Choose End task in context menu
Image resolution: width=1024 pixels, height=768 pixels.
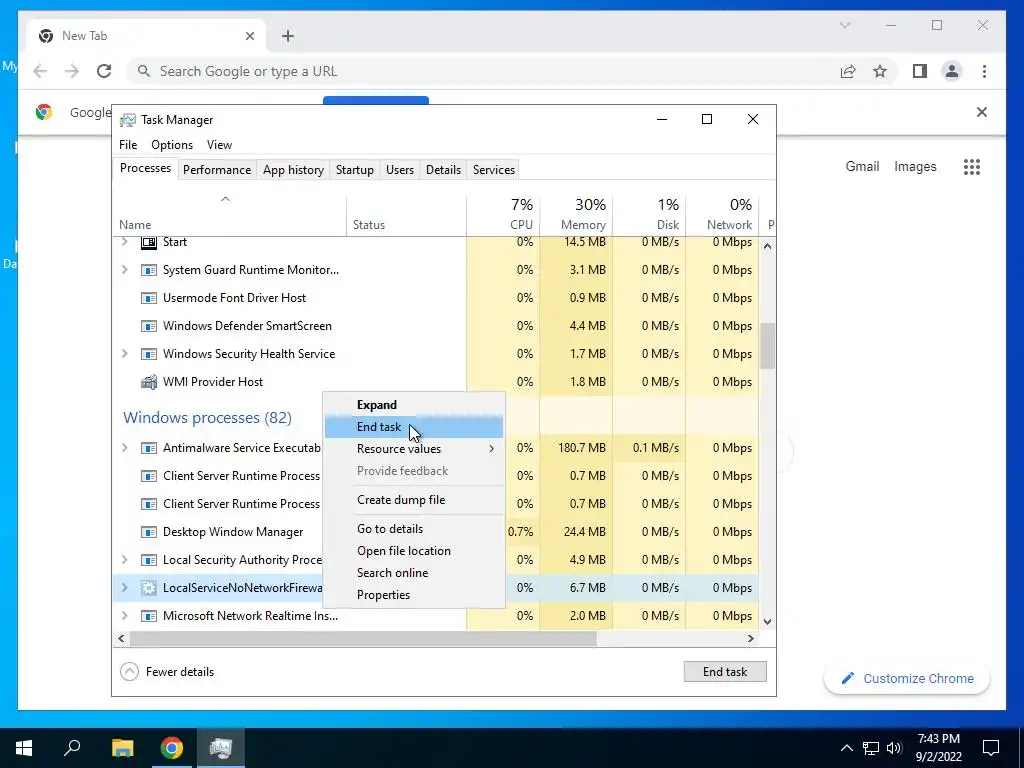(414, 427)
